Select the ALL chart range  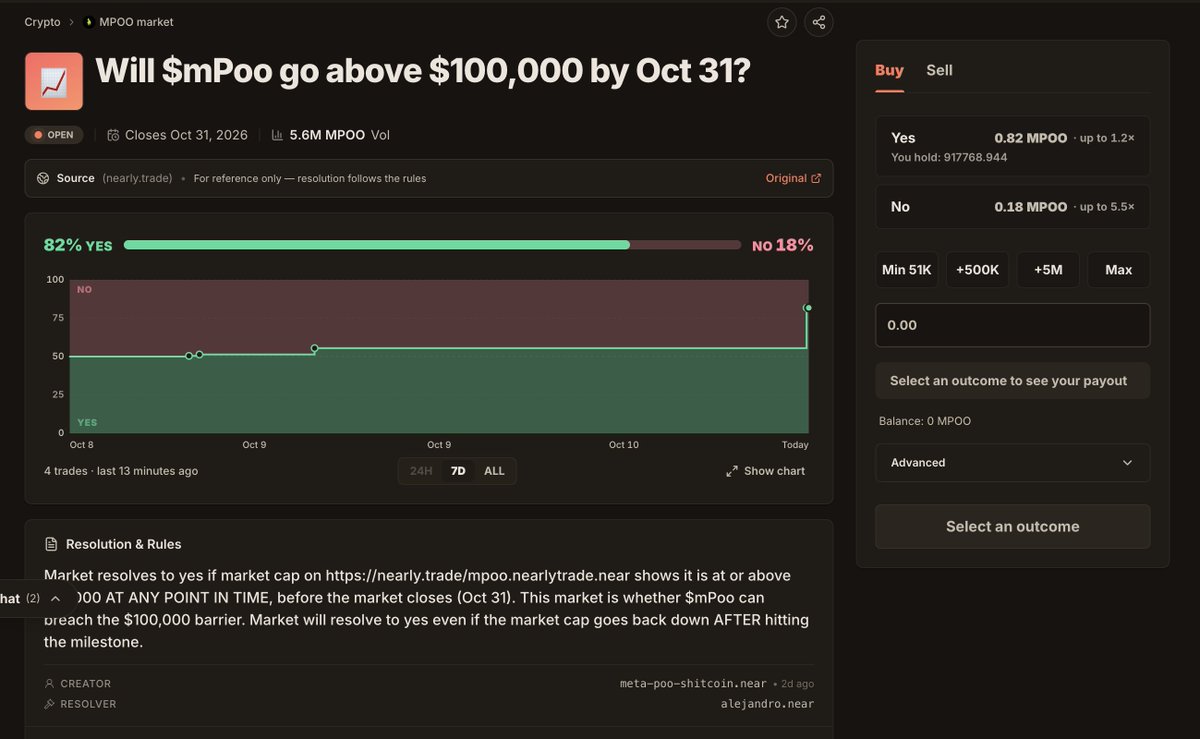click(x=494, y=471)
